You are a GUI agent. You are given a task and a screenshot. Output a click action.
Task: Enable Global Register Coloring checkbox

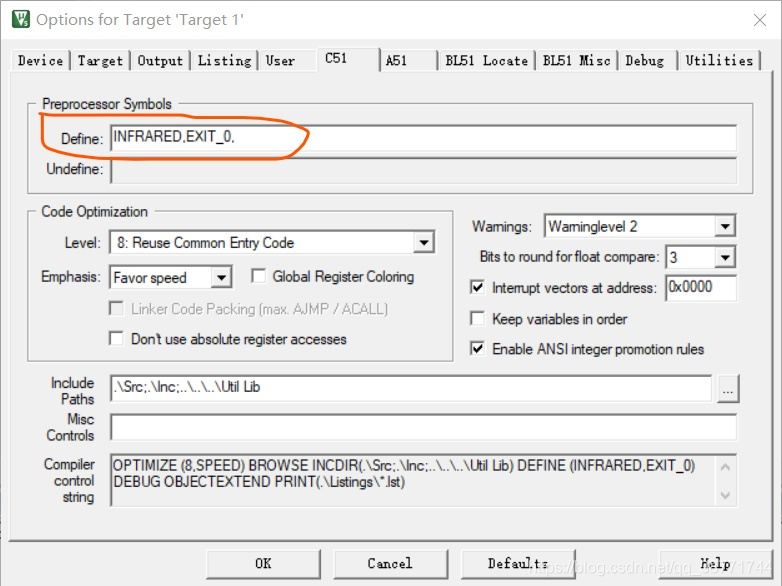tap(258, 276)
